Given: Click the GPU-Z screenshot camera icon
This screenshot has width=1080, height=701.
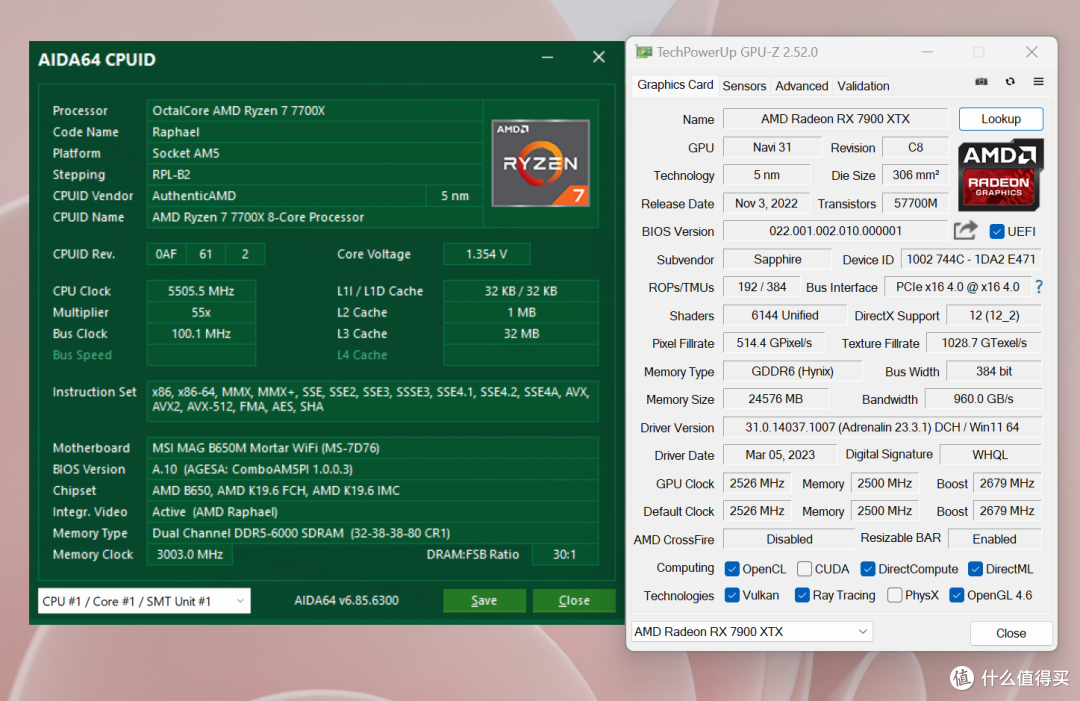Looking at the screenshot, I should (982, 82).
